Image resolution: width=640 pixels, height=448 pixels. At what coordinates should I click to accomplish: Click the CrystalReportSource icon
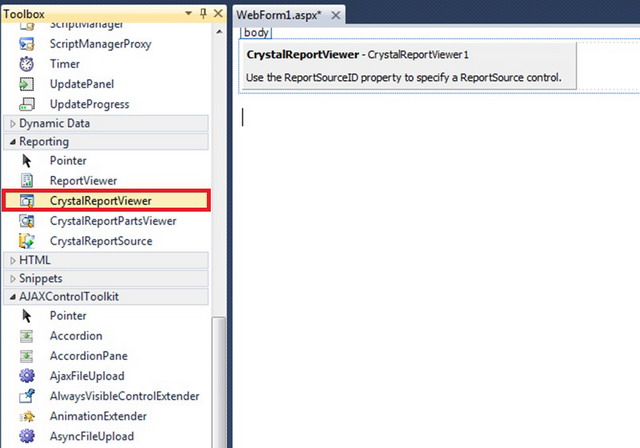point(27,241)
